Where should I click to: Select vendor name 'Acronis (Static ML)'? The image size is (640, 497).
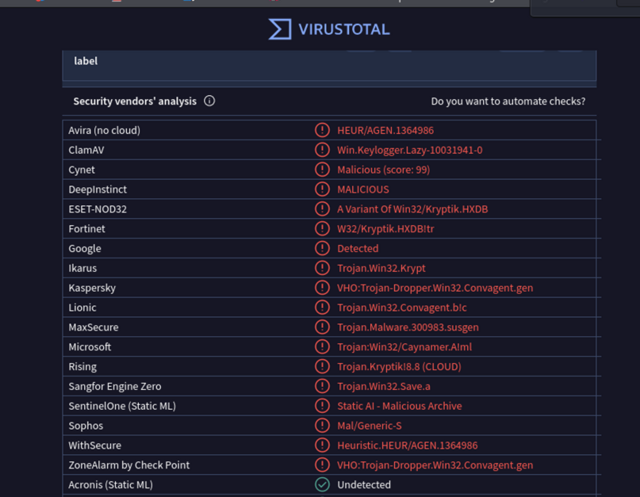click(x=111, y=485)
